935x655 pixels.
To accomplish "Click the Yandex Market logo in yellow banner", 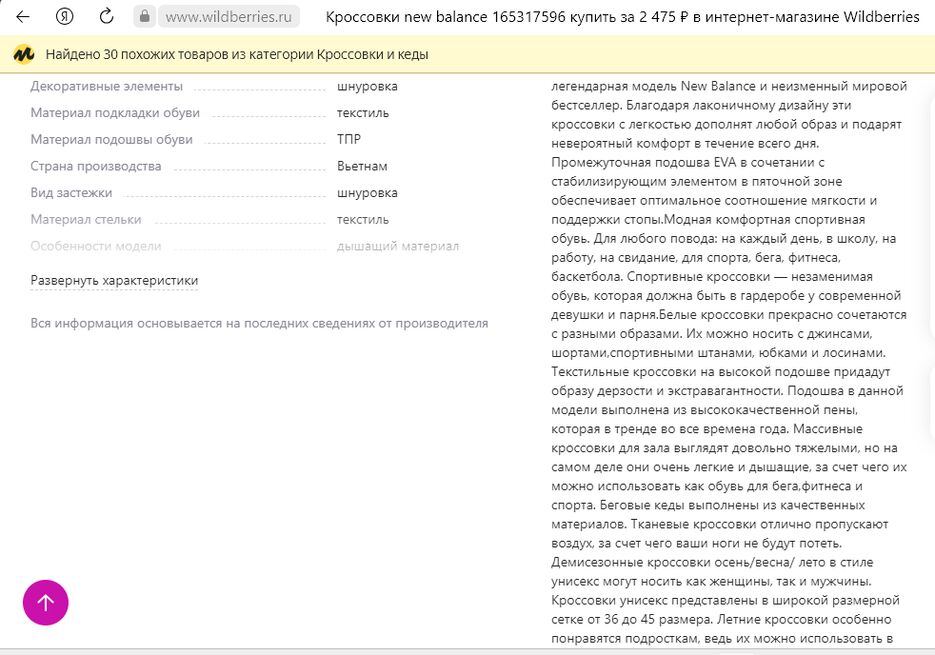I will [23, 54].
